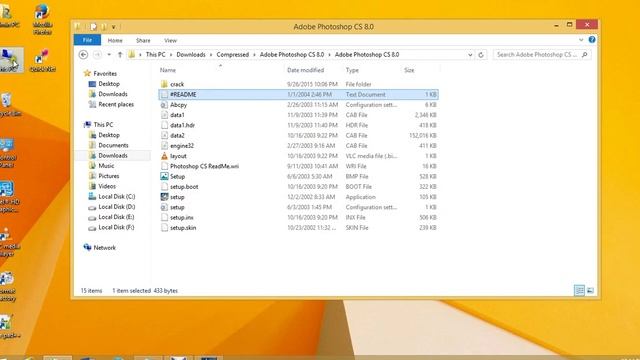
Task: Click the Back navigation arrow
Action: 83,55
